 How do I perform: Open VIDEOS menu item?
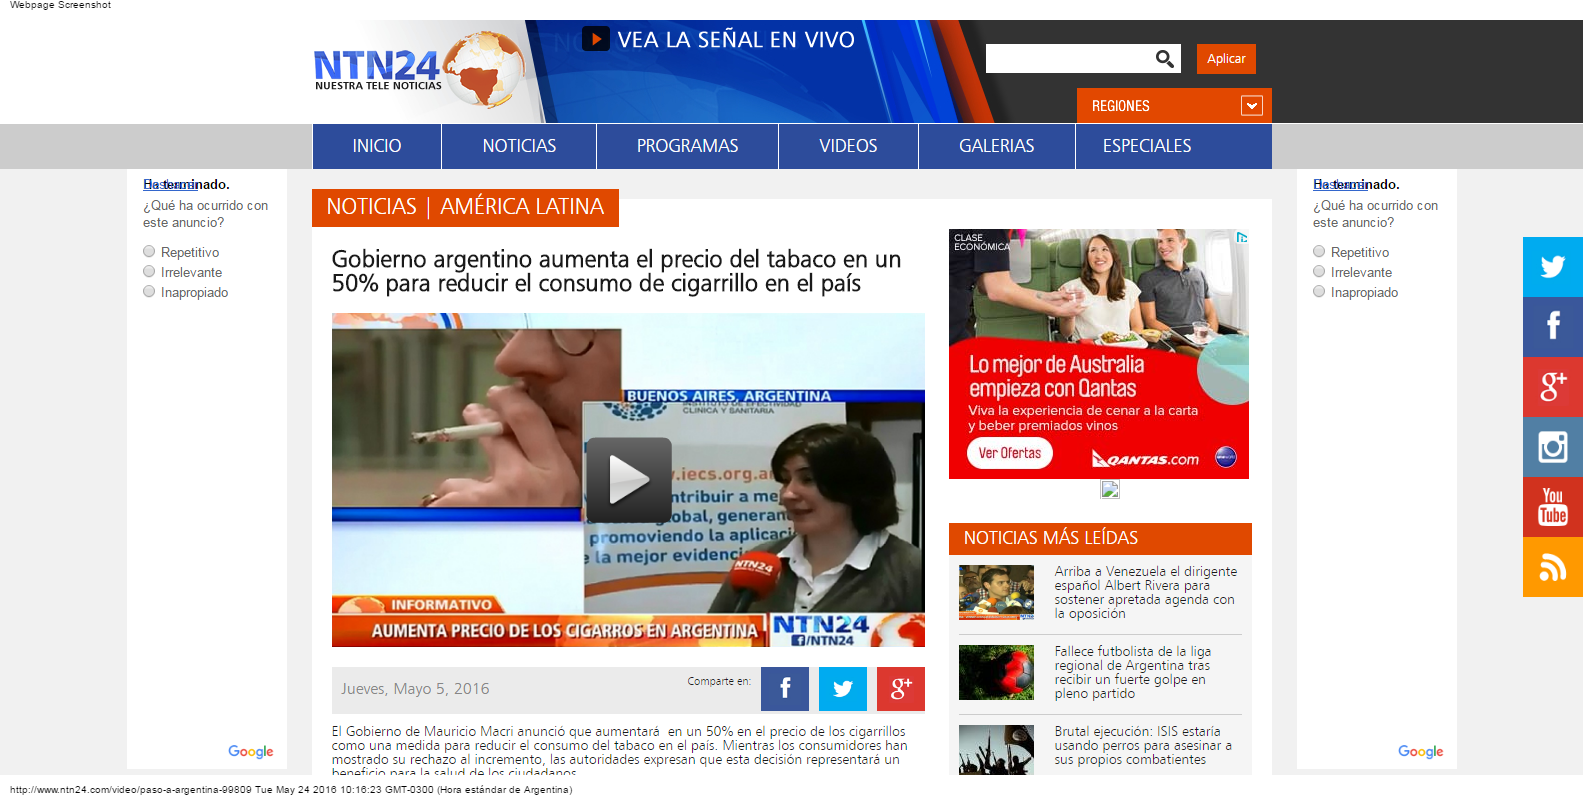pyautogui.click(x=848, y=146)
